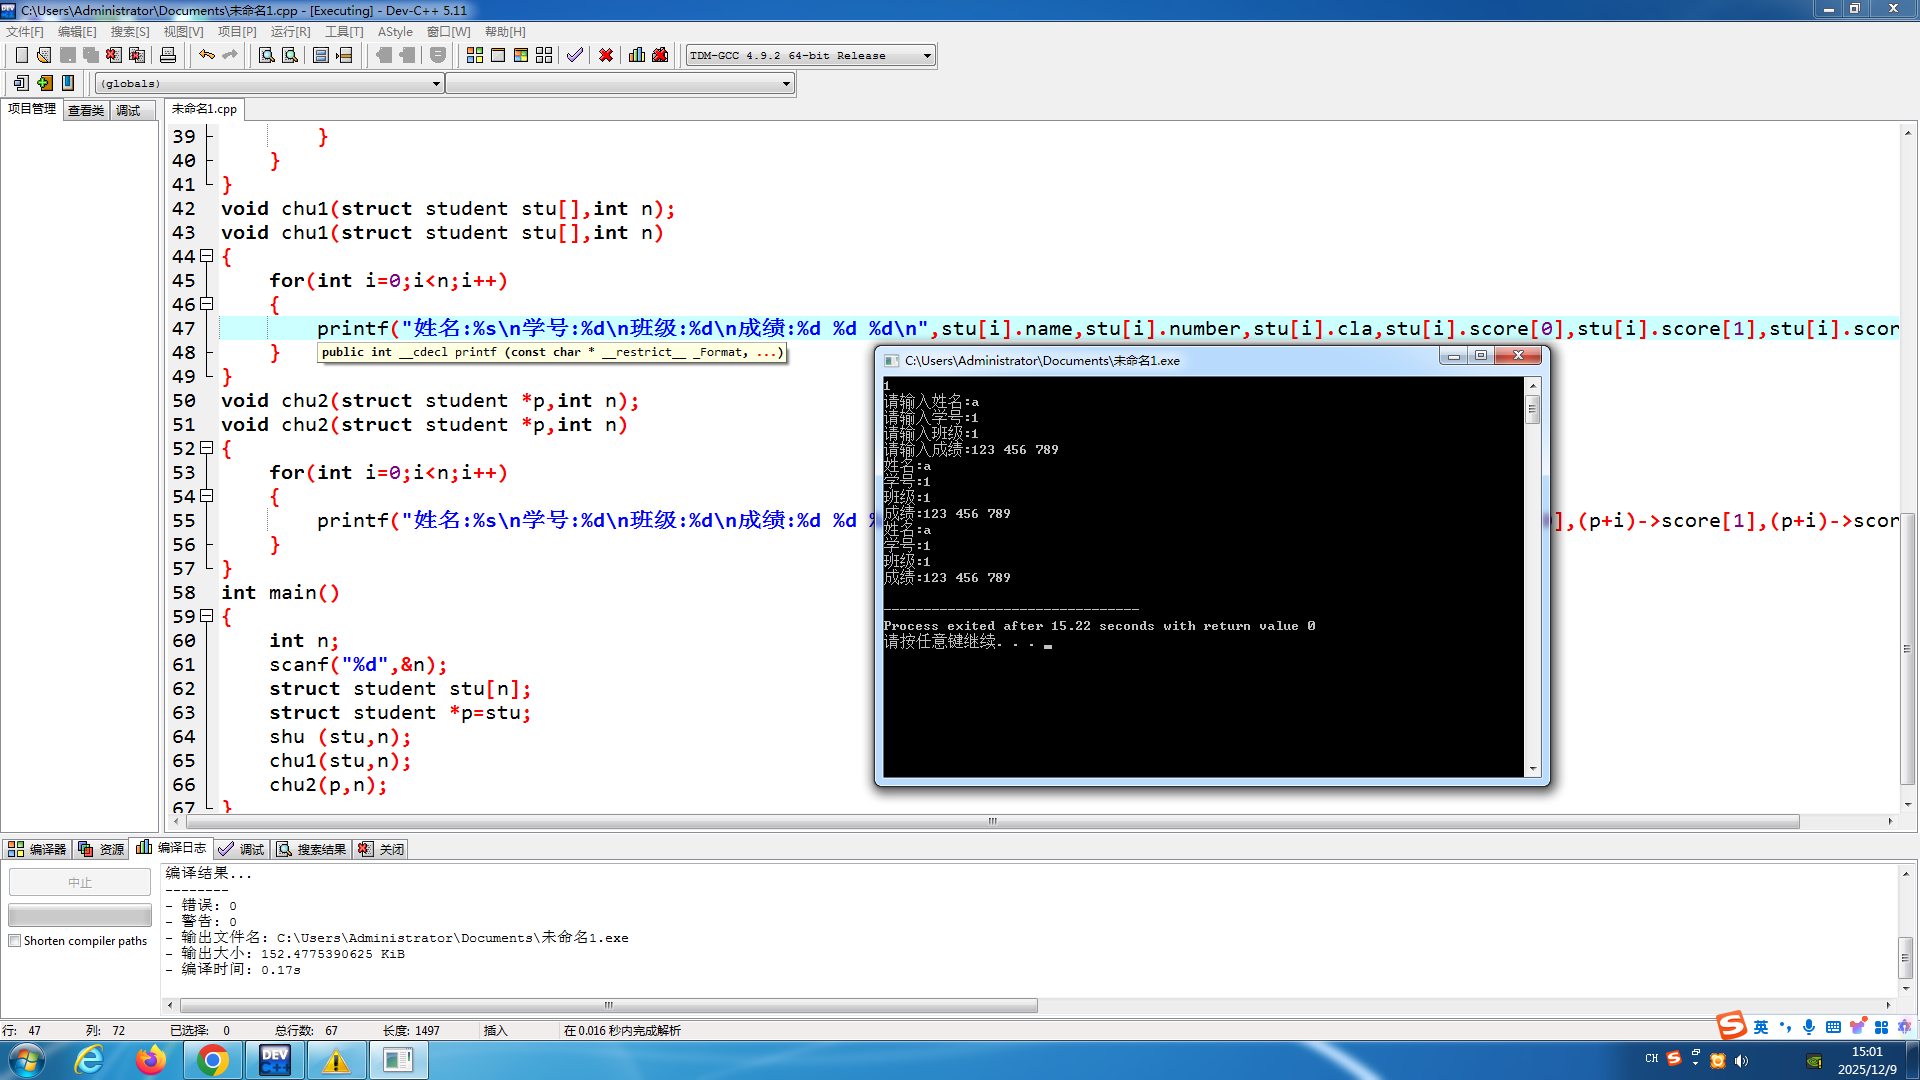Click the red Abort compilation icon
1920x1080 pixels.
click(605, 55)
